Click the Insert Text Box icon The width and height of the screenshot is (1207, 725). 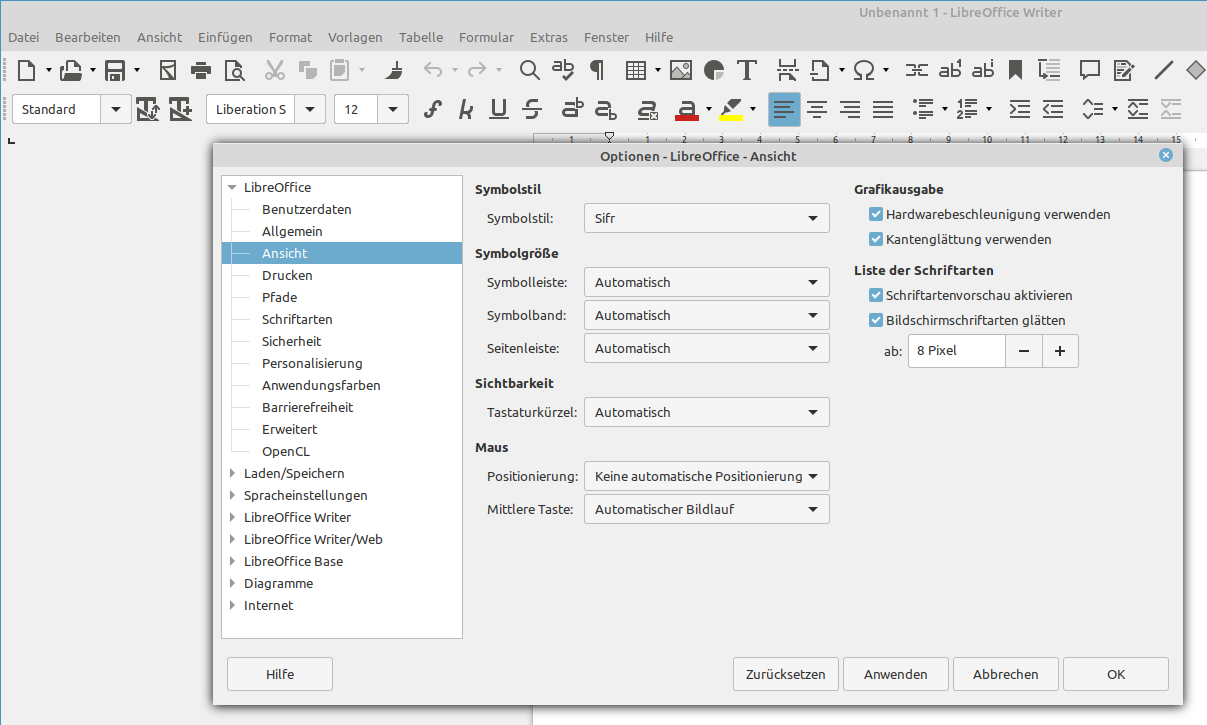click(747, 70)
